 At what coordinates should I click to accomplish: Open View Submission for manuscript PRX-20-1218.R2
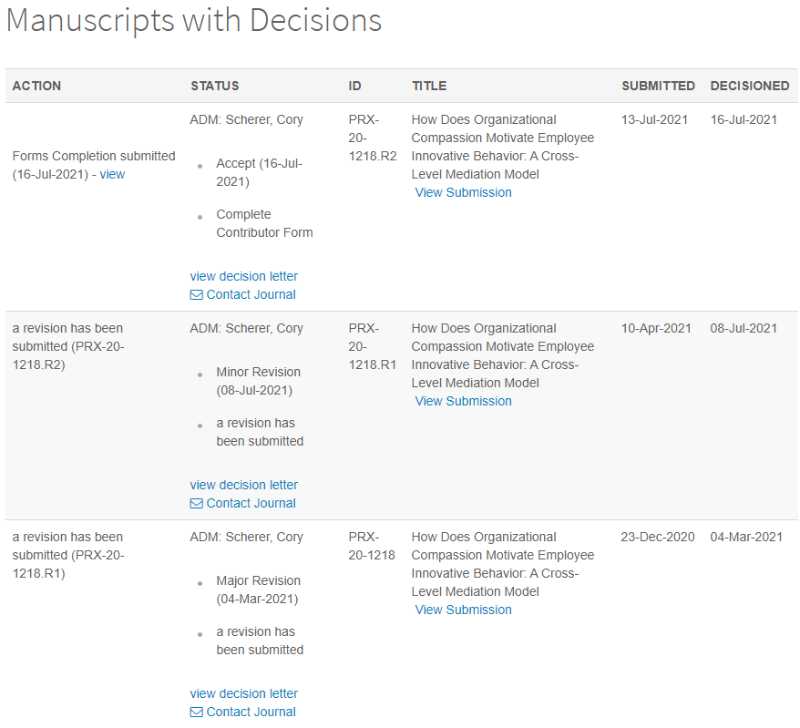pyautogui.click(x=463, y=193)
